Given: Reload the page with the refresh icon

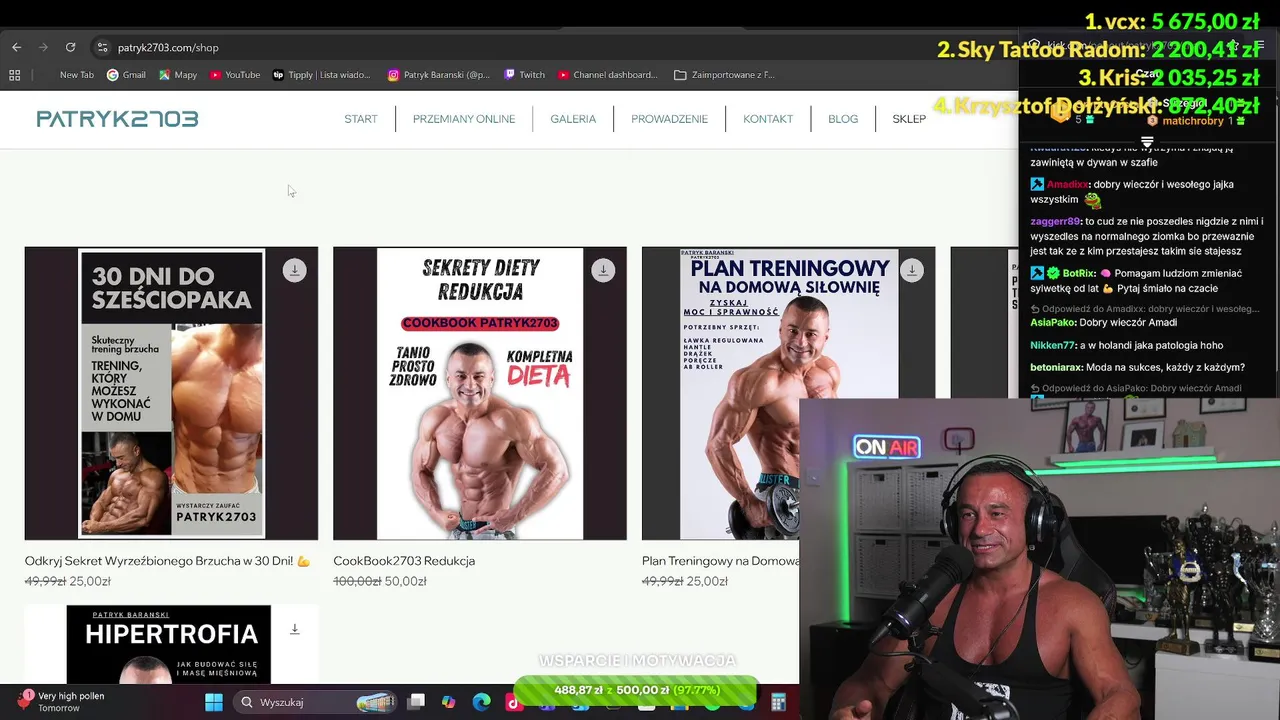Looking at the screenshot, I should (70, 47).
